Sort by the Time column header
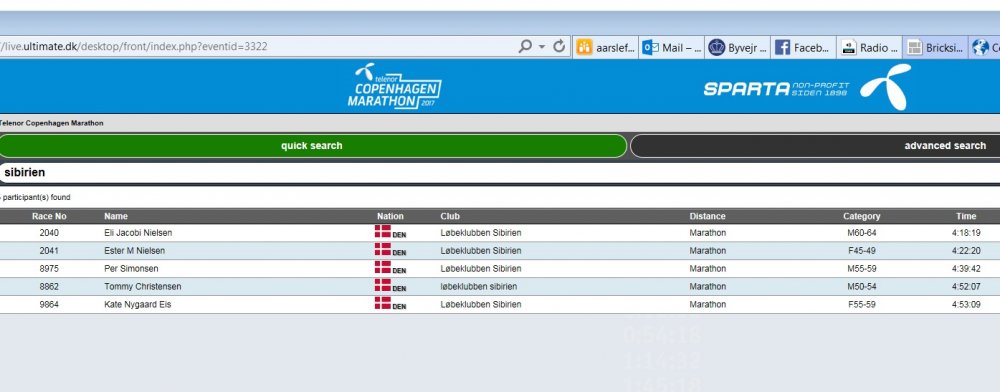 click(x=966, y=216)
